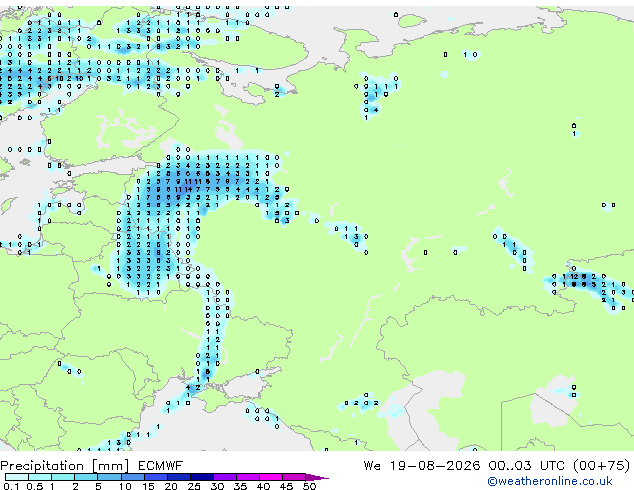Click the date "19-08-2026"
Screen dimensions: 634x490
click(x=435, y=466)
